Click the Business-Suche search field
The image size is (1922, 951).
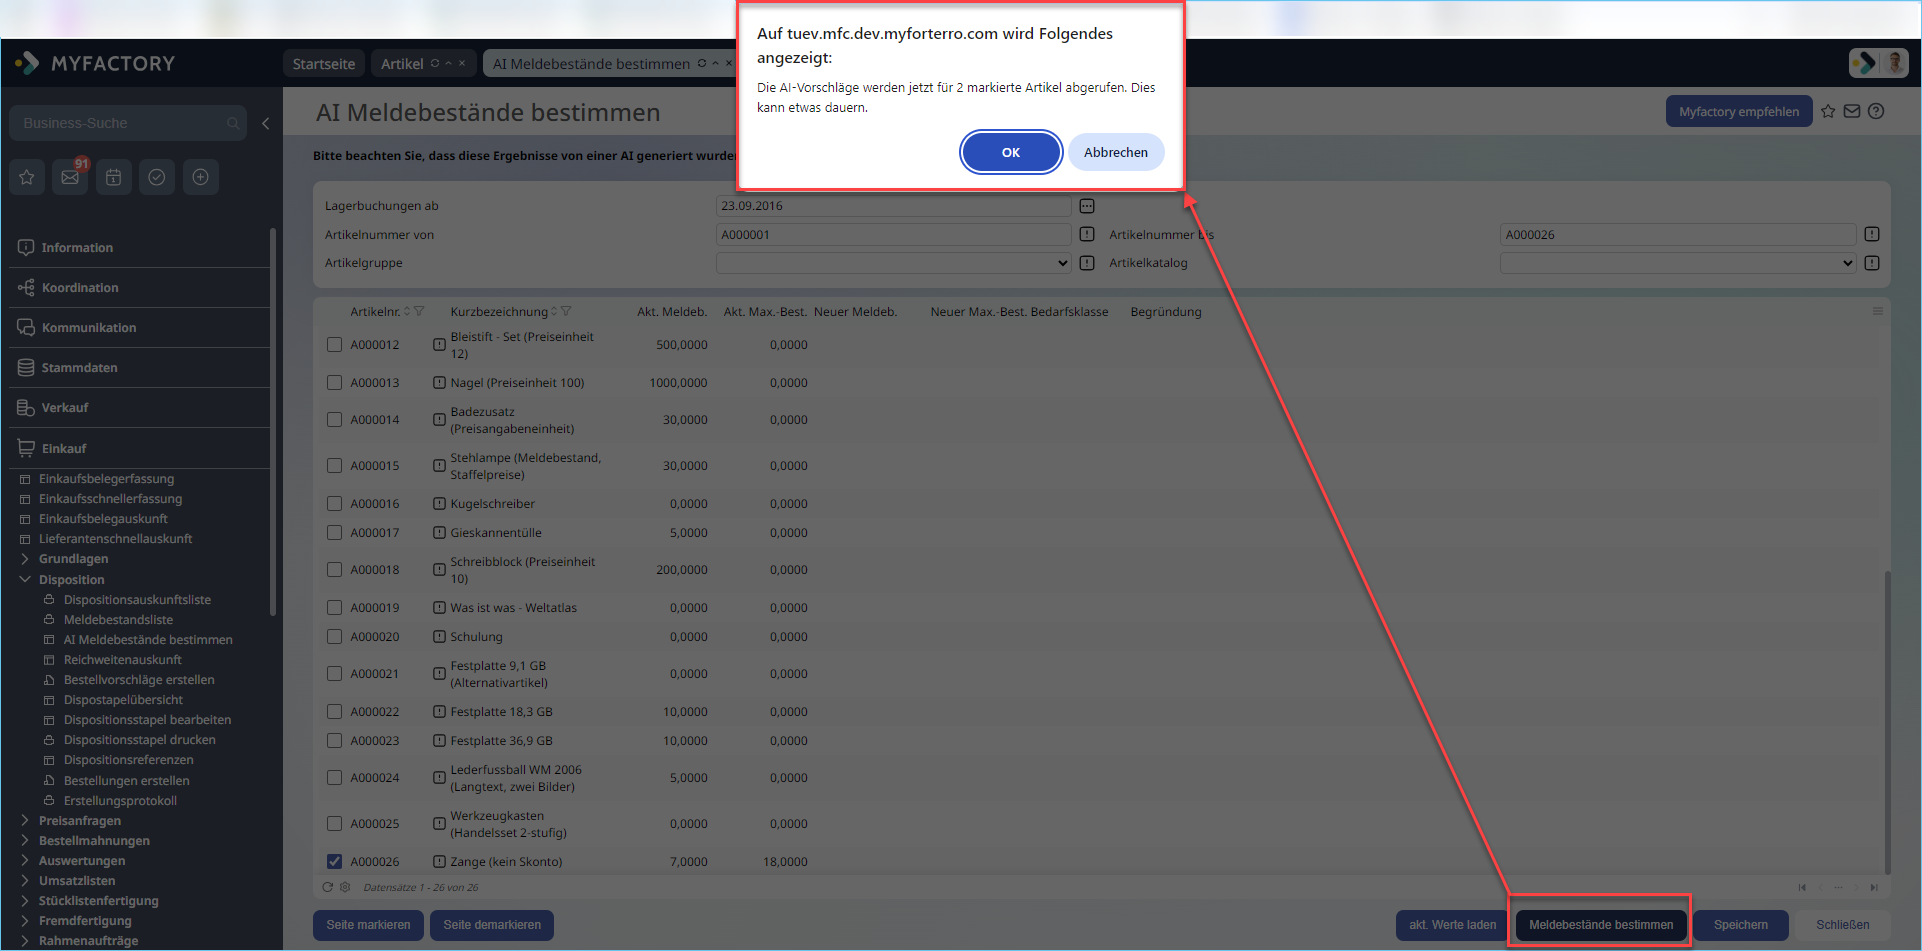tap(128, 123)
